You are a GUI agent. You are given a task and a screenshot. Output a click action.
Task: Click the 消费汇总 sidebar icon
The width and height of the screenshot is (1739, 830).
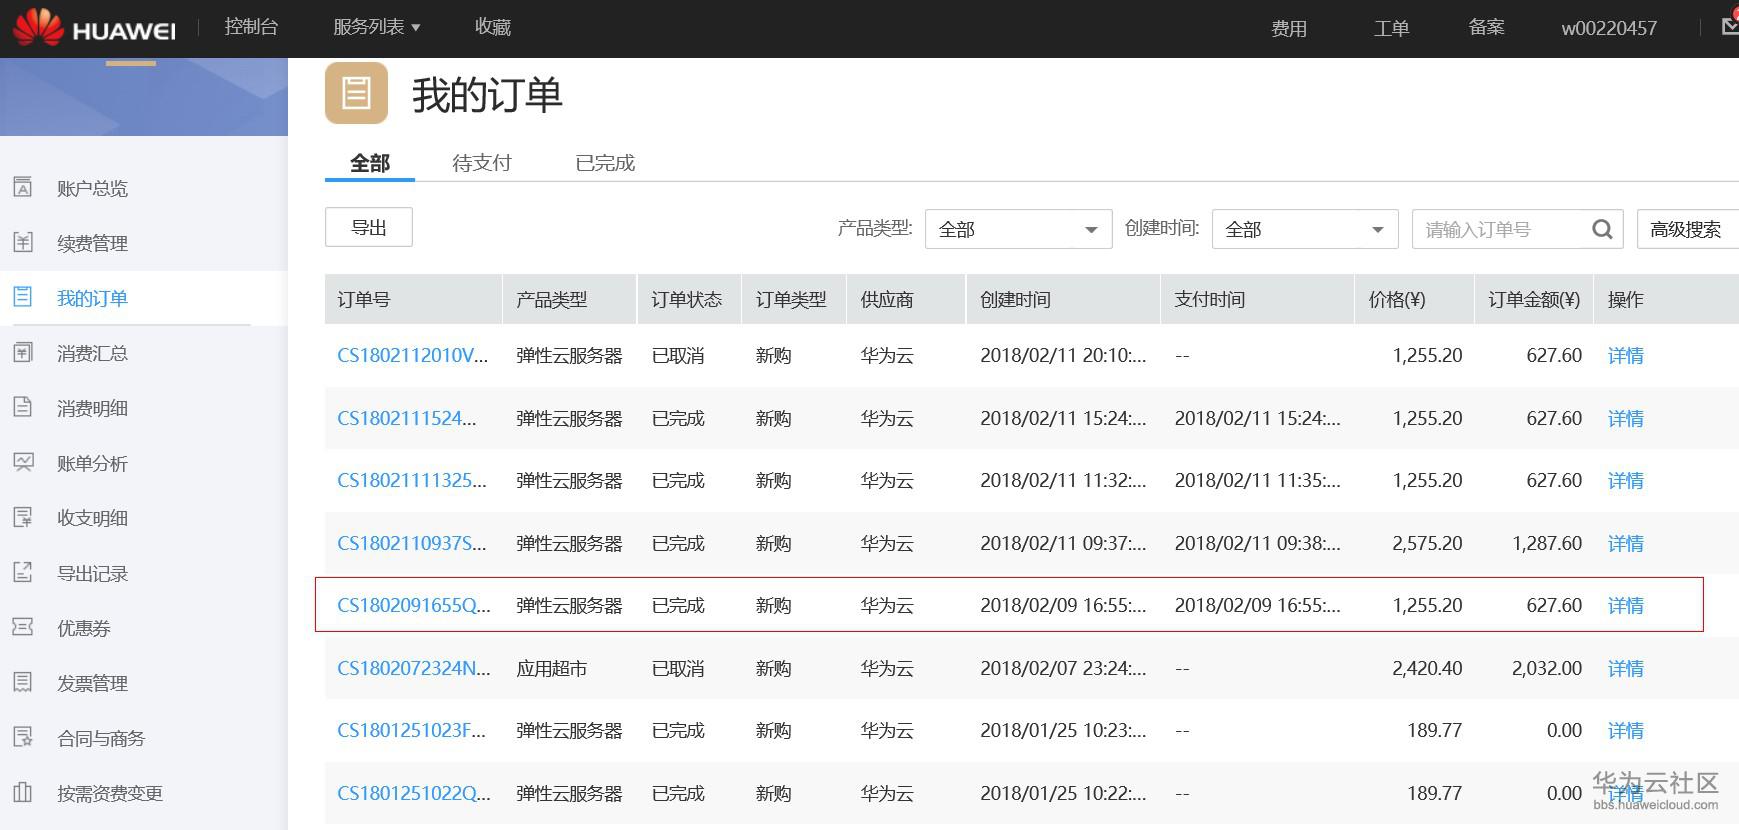pos(23,352)
